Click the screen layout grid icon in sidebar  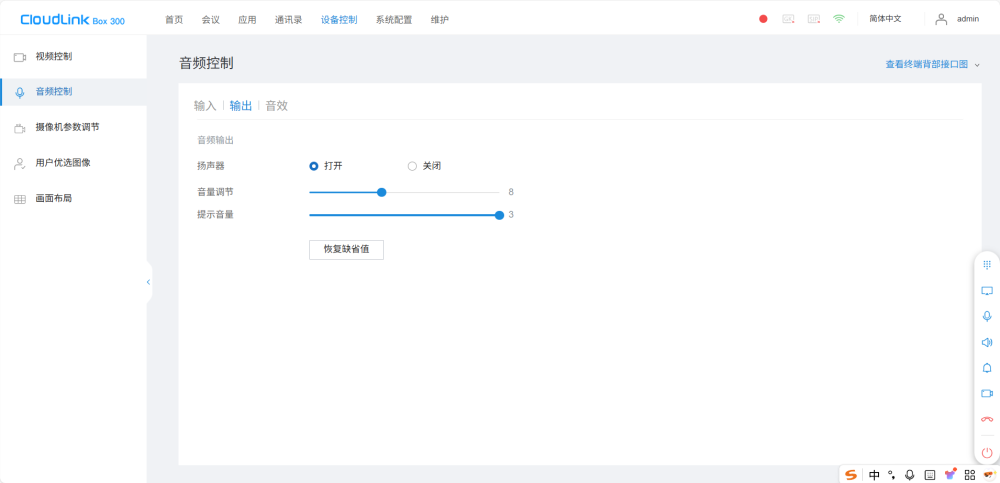[20, 199]
